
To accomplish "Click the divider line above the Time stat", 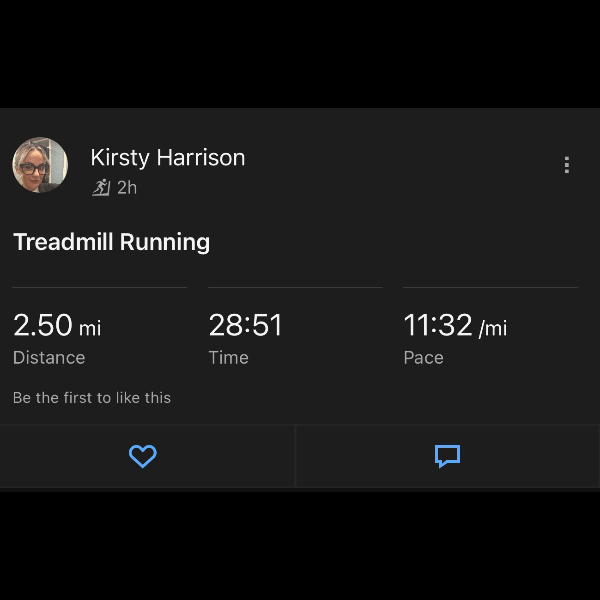I will click(295, 287).
